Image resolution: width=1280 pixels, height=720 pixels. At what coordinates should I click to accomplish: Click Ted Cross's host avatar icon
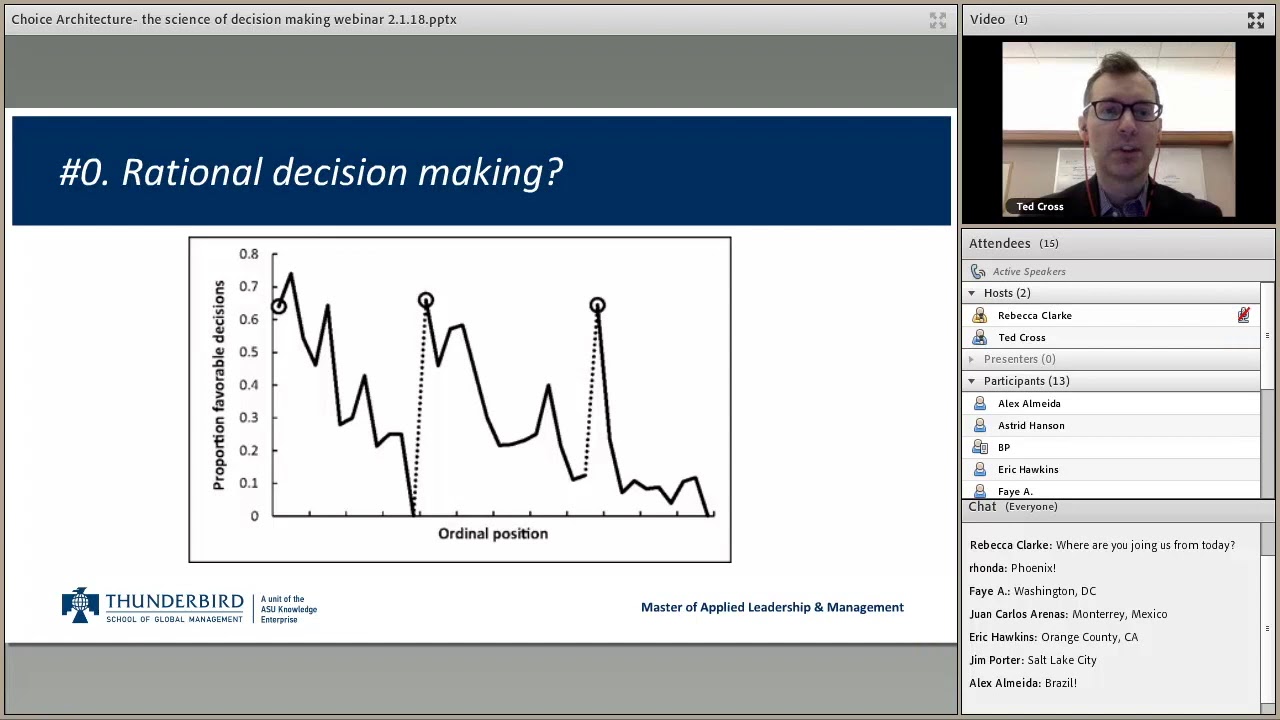[x=980, y=337]
